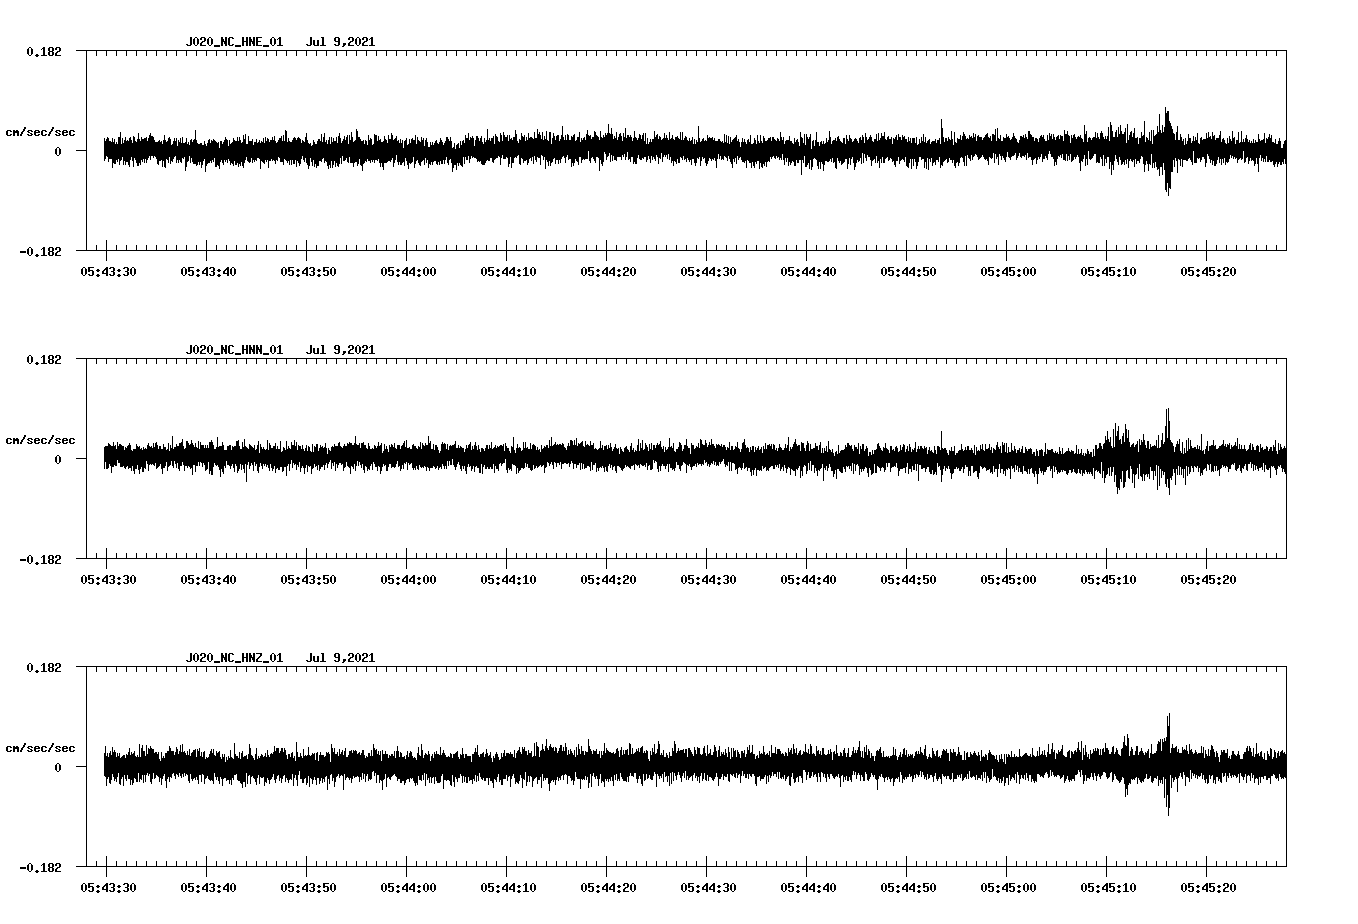Click the cm/sec/sec label on middle plot

[x=41, y=439]
